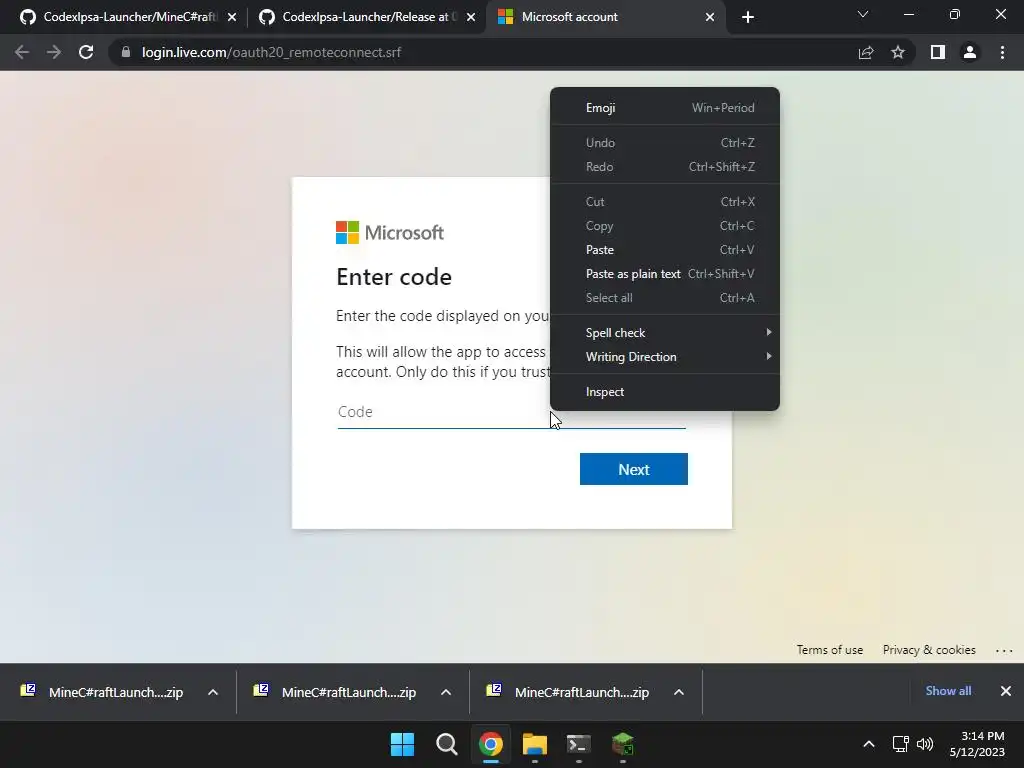Close the CodexIpsa-Launcher/Release tab

coord(471,17)
